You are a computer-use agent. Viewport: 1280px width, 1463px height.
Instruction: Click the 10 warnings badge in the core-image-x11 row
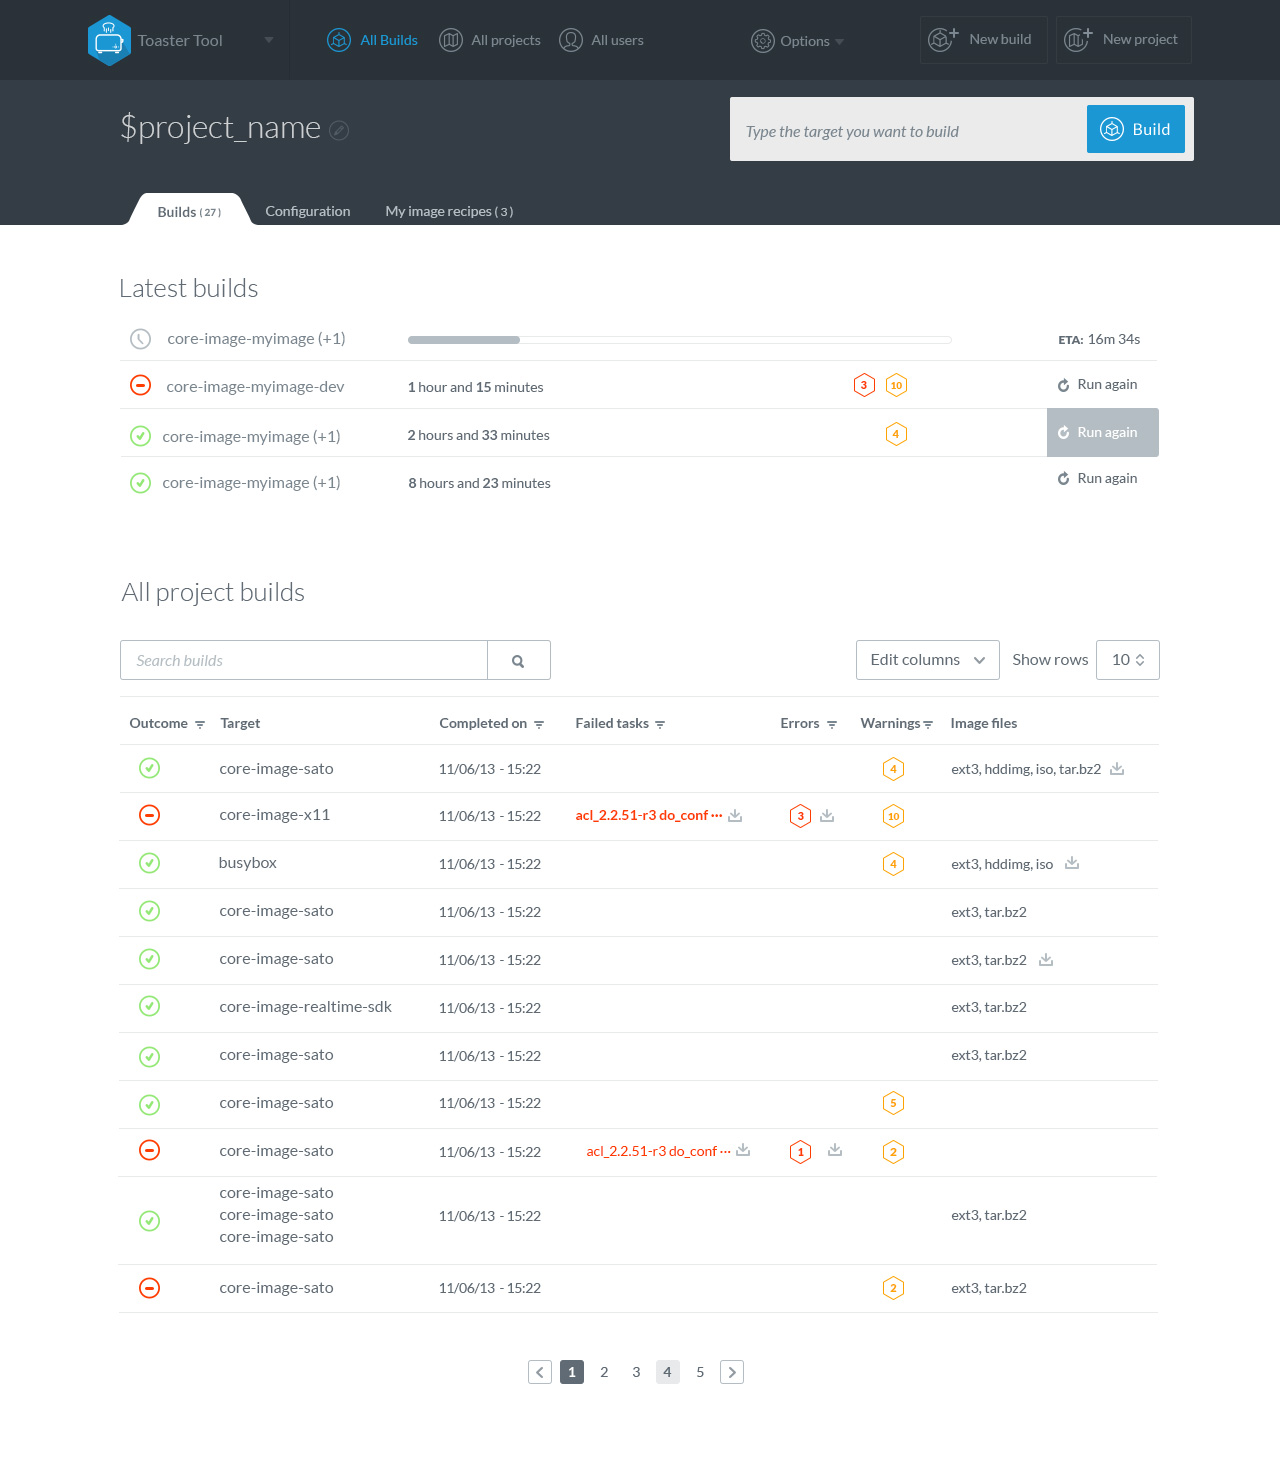(x=894, y=816)
